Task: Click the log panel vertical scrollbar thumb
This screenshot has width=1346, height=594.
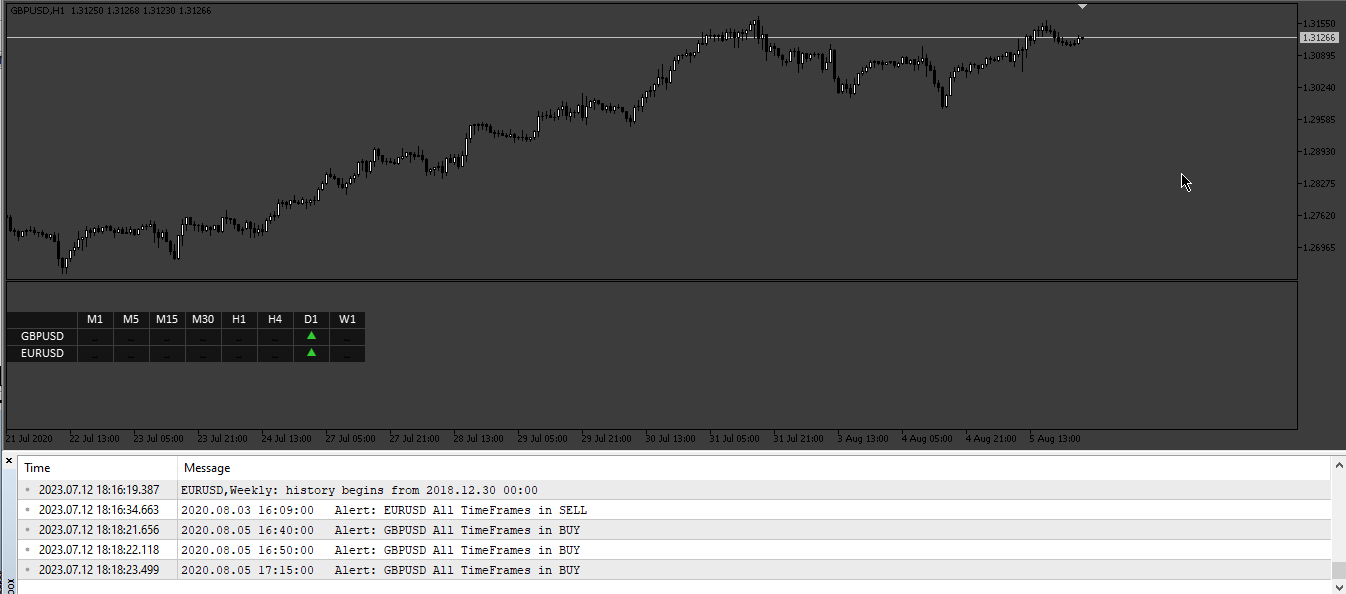Action: [x=1338, y=570]
